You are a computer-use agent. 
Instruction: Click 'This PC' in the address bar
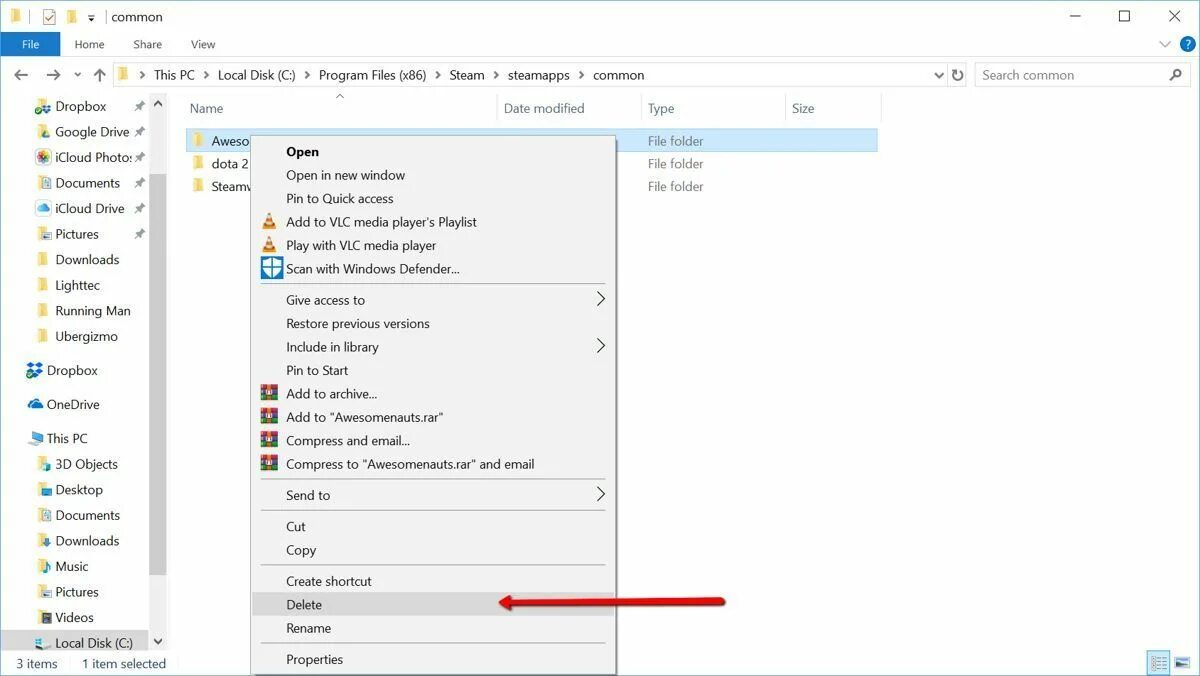pos(174,75)
